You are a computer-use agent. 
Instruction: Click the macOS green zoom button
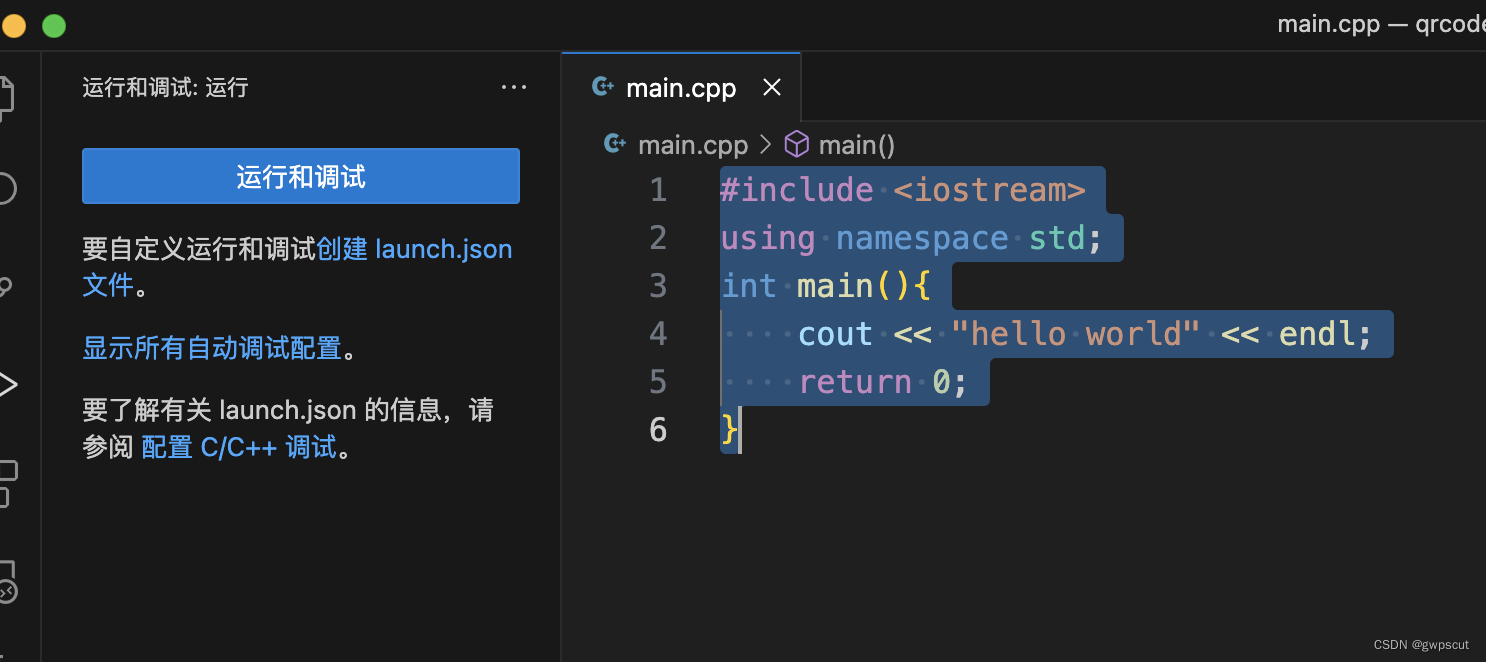[x=53, y=25]
